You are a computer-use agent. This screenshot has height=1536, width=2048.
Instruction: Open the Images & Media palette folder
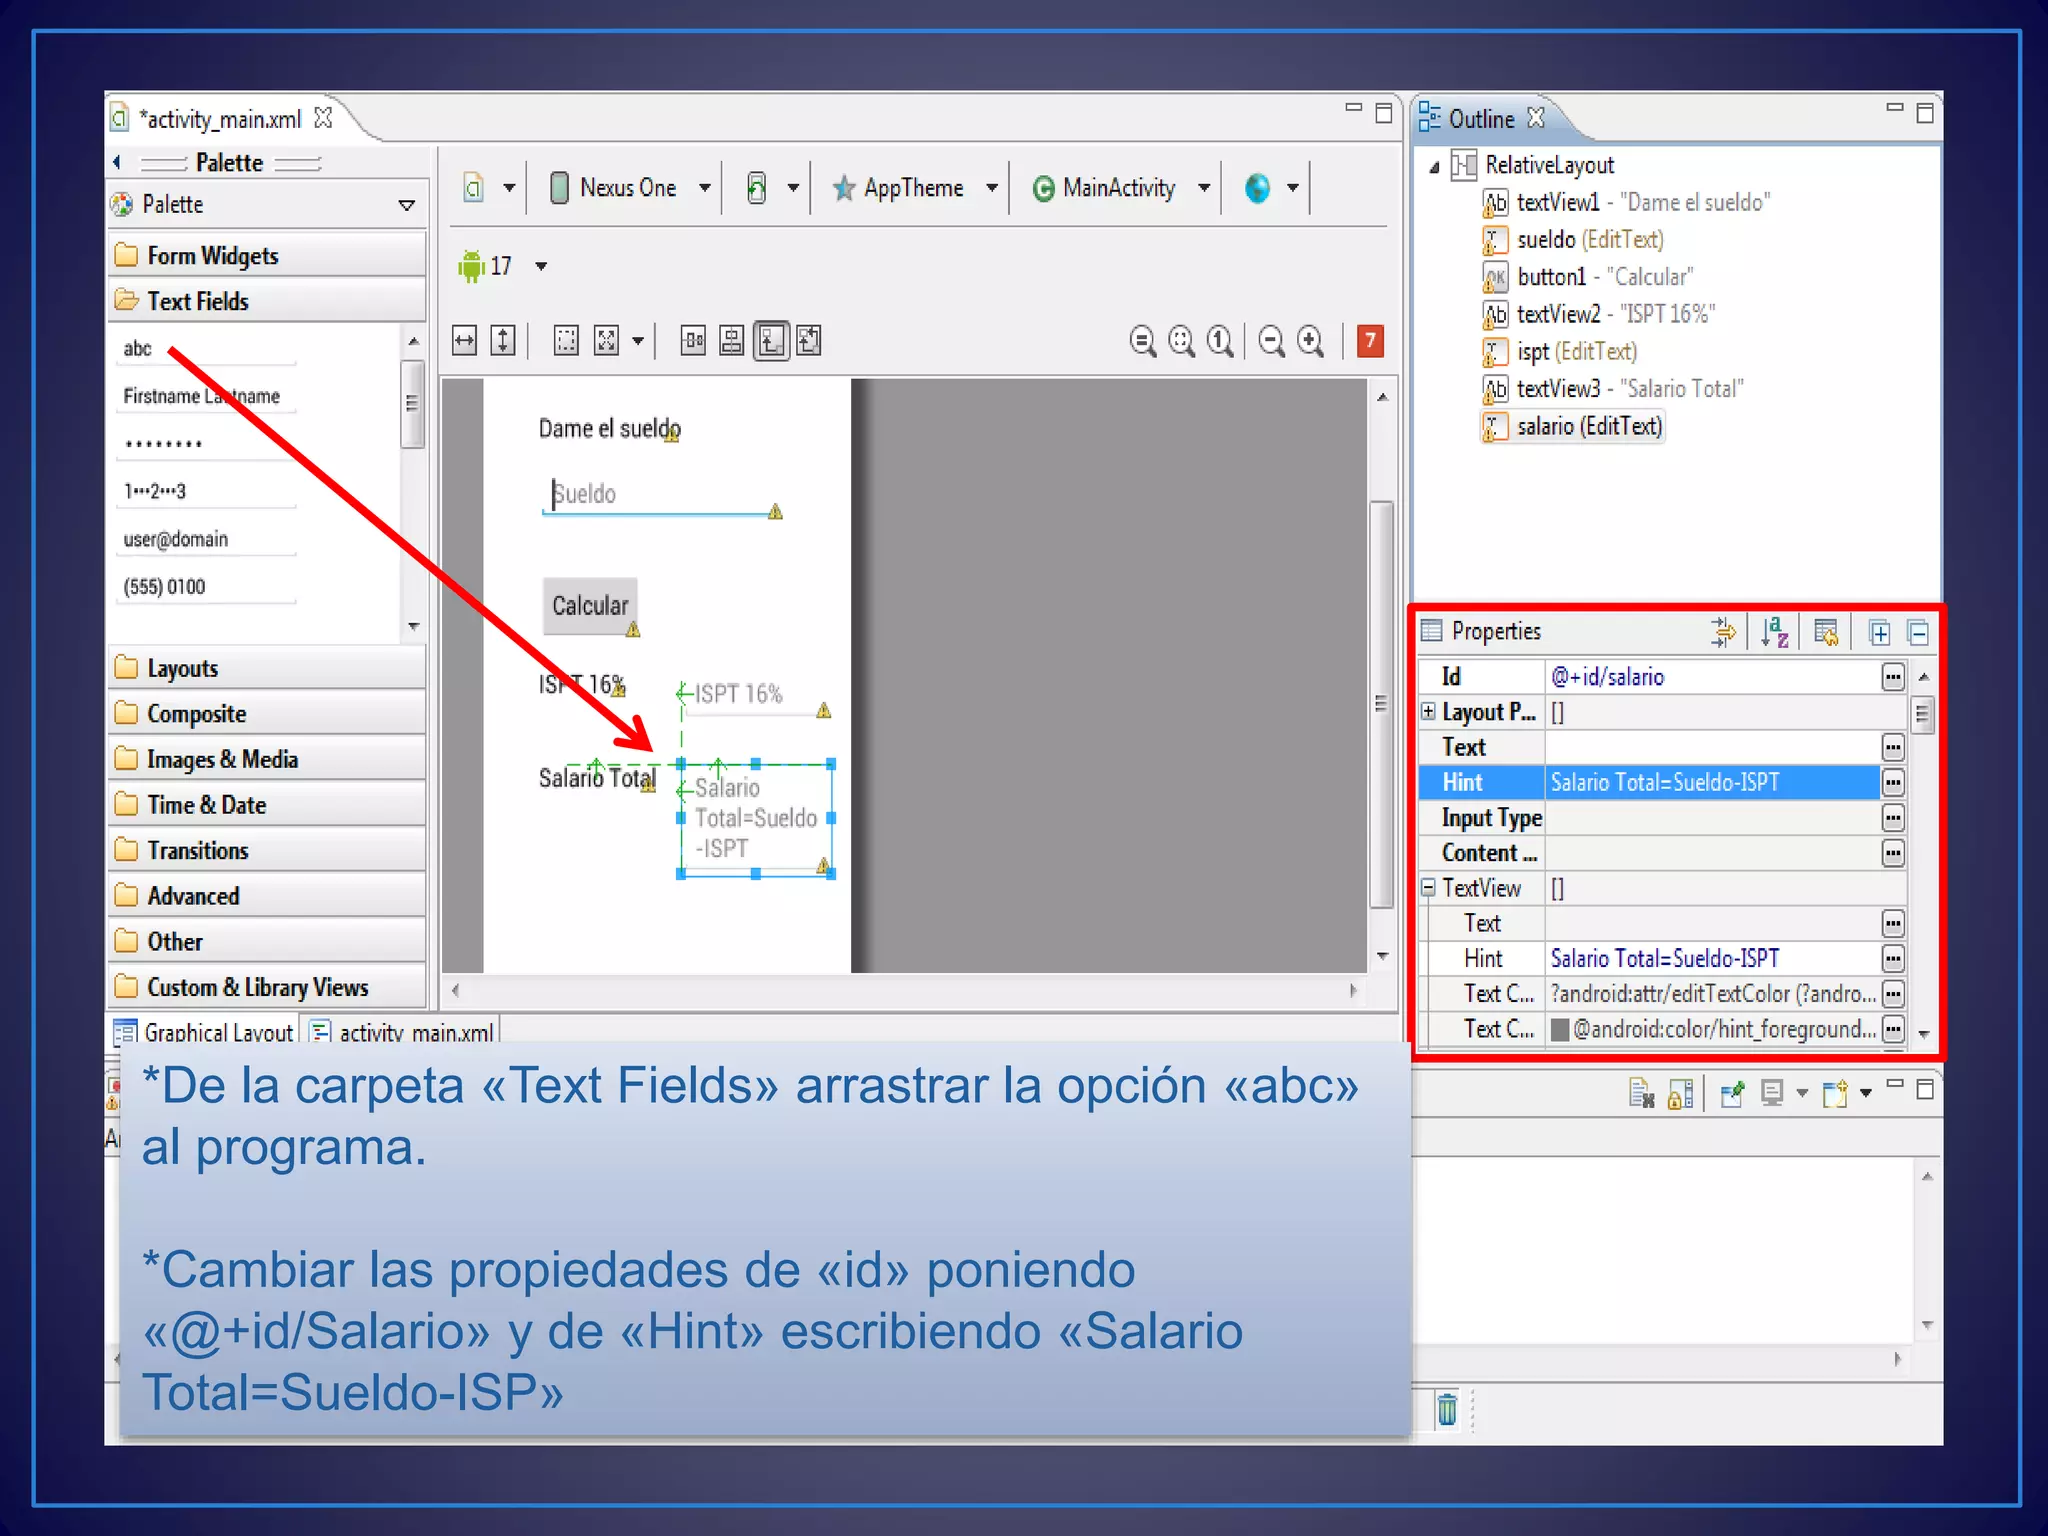(x=267, y=758)
